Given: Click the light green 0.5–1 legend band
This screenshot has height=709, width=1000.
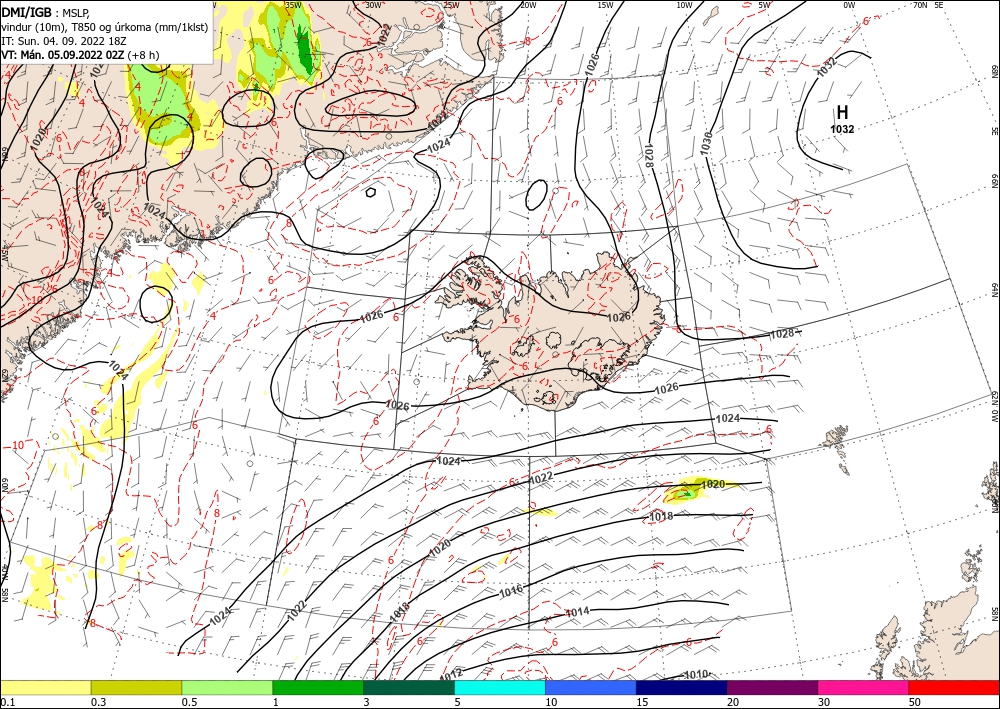Looking at the screenshot, I should (x=227, y=687).
